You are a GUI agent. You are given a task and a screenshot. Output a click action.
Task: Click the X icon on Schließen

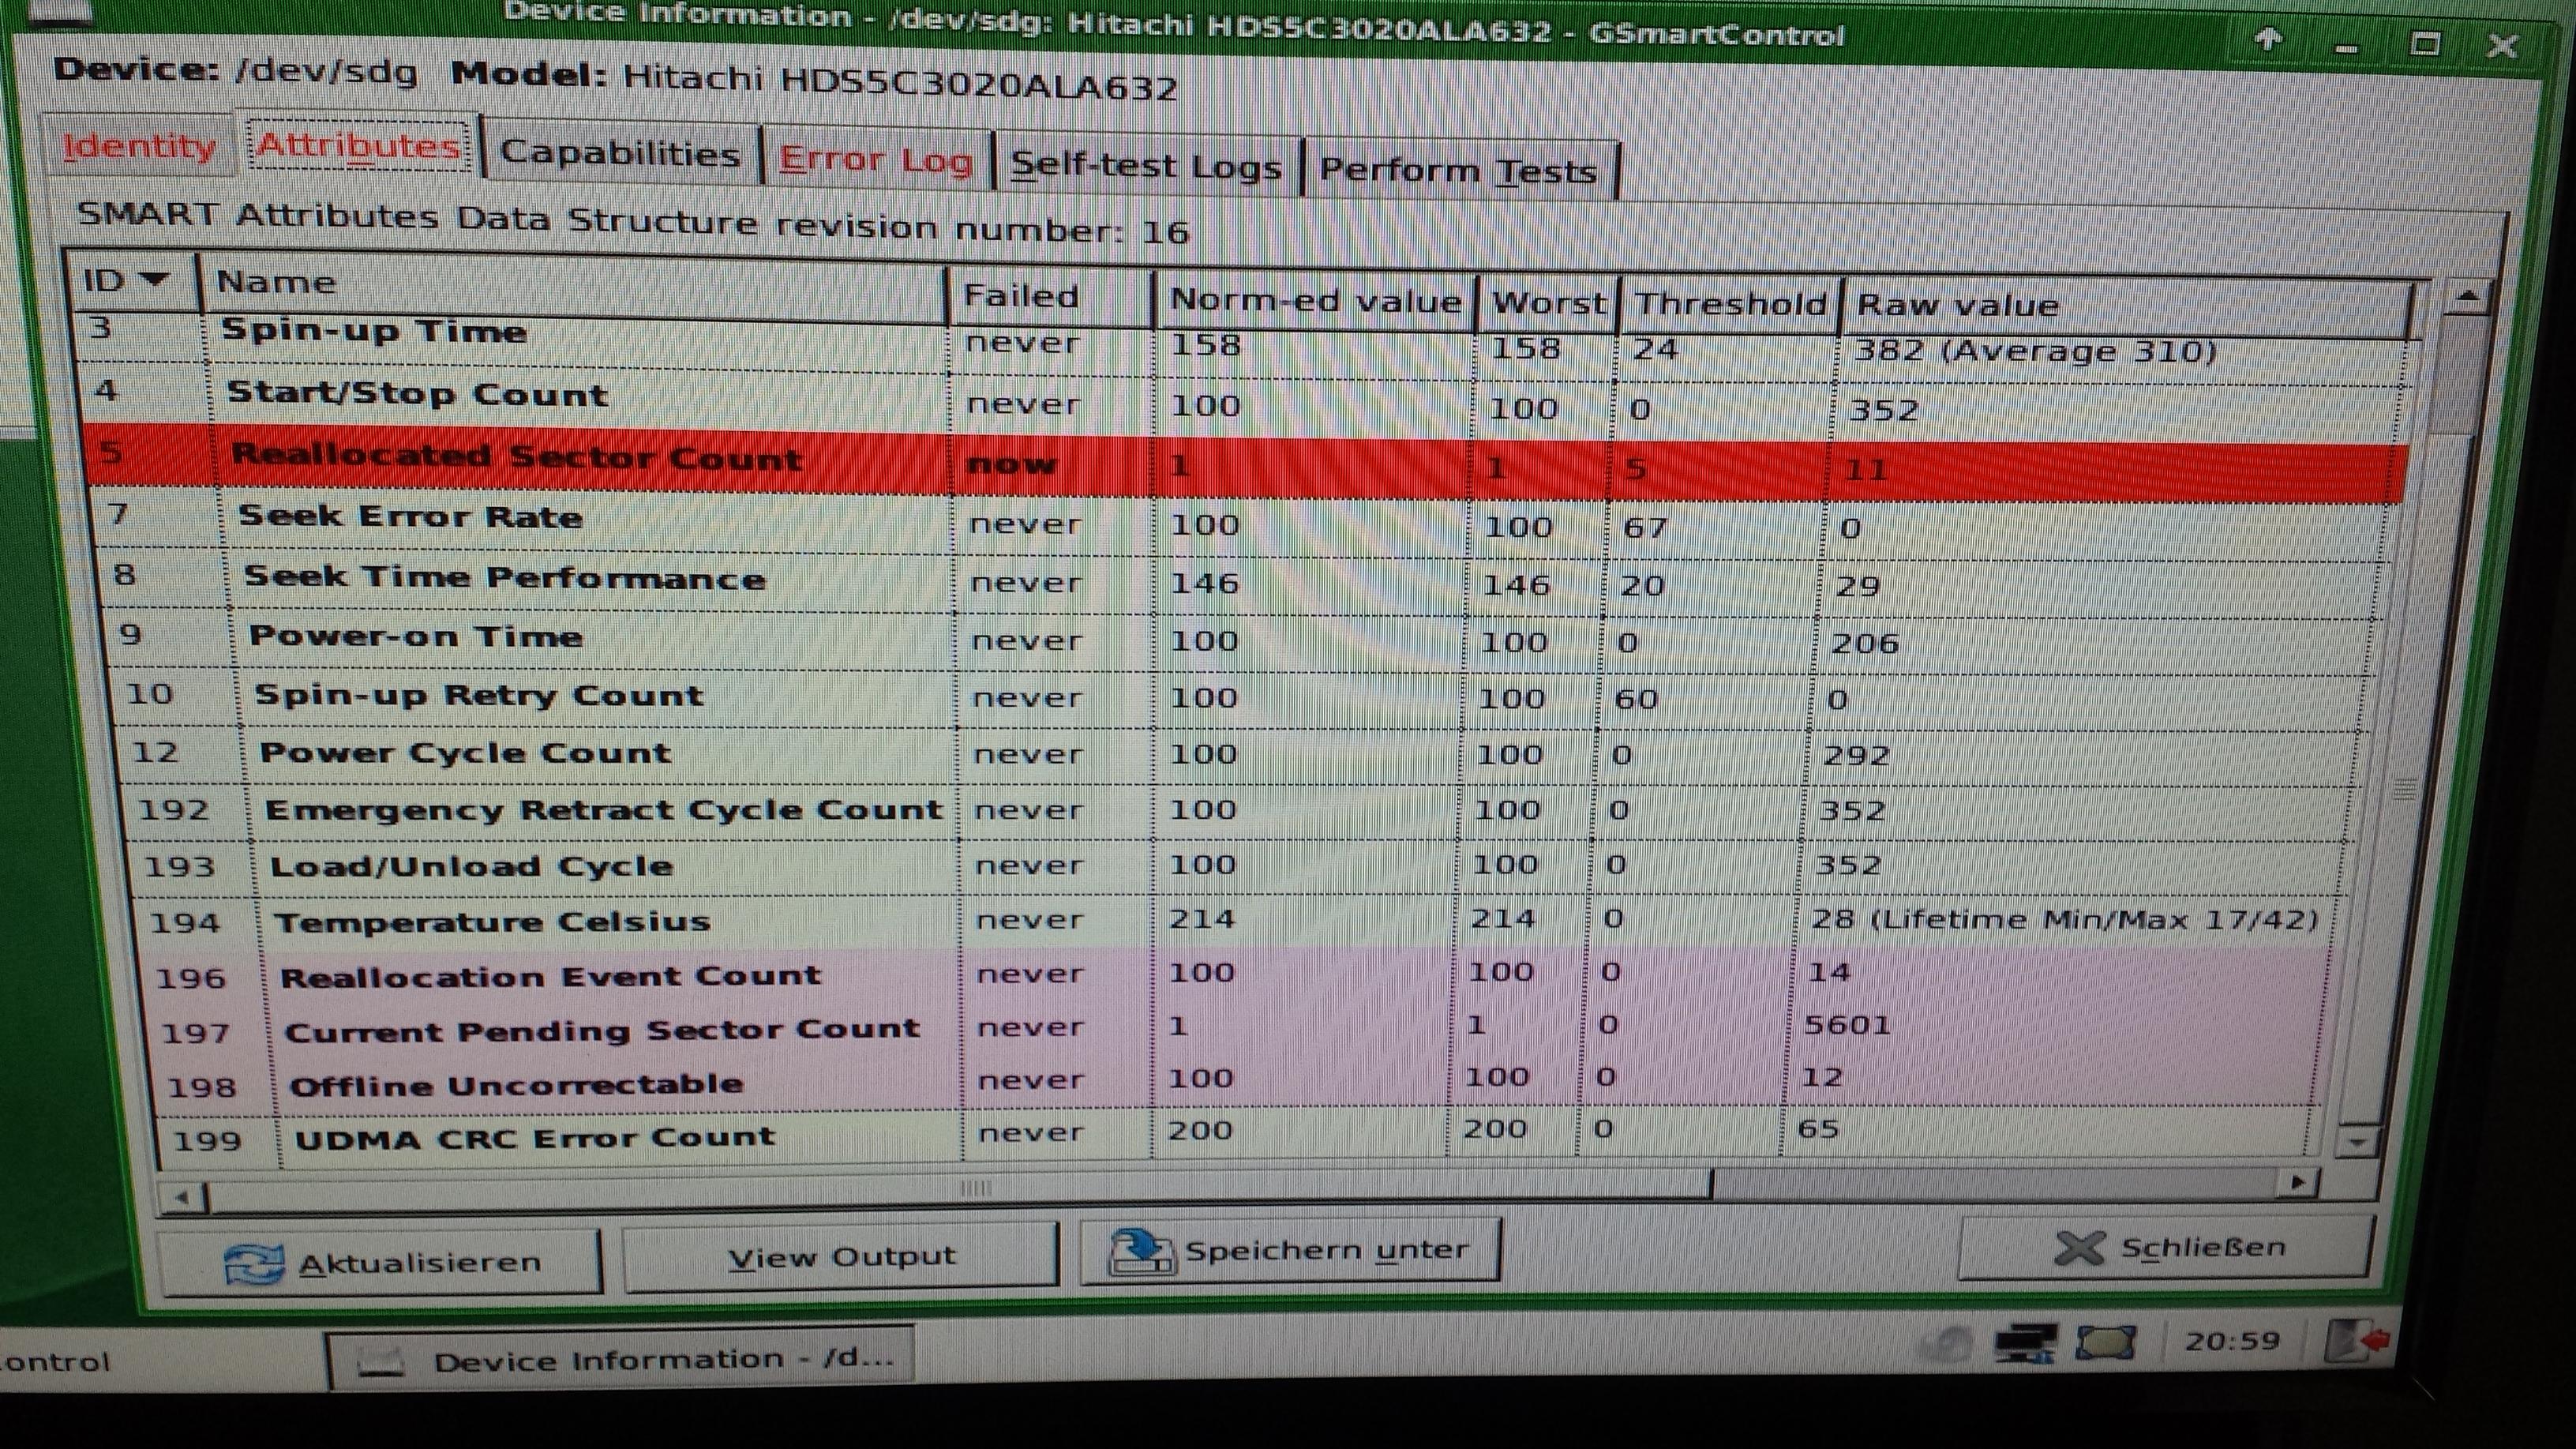[x=2080, y=1247]
